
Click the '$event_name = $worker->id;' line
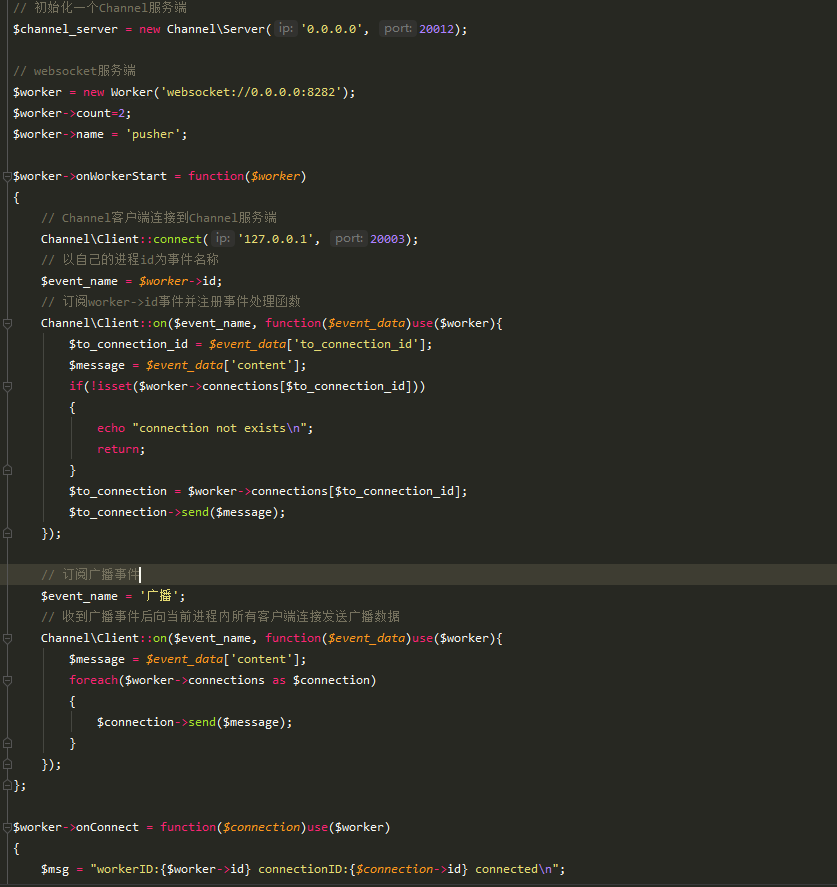pos(131,281)
